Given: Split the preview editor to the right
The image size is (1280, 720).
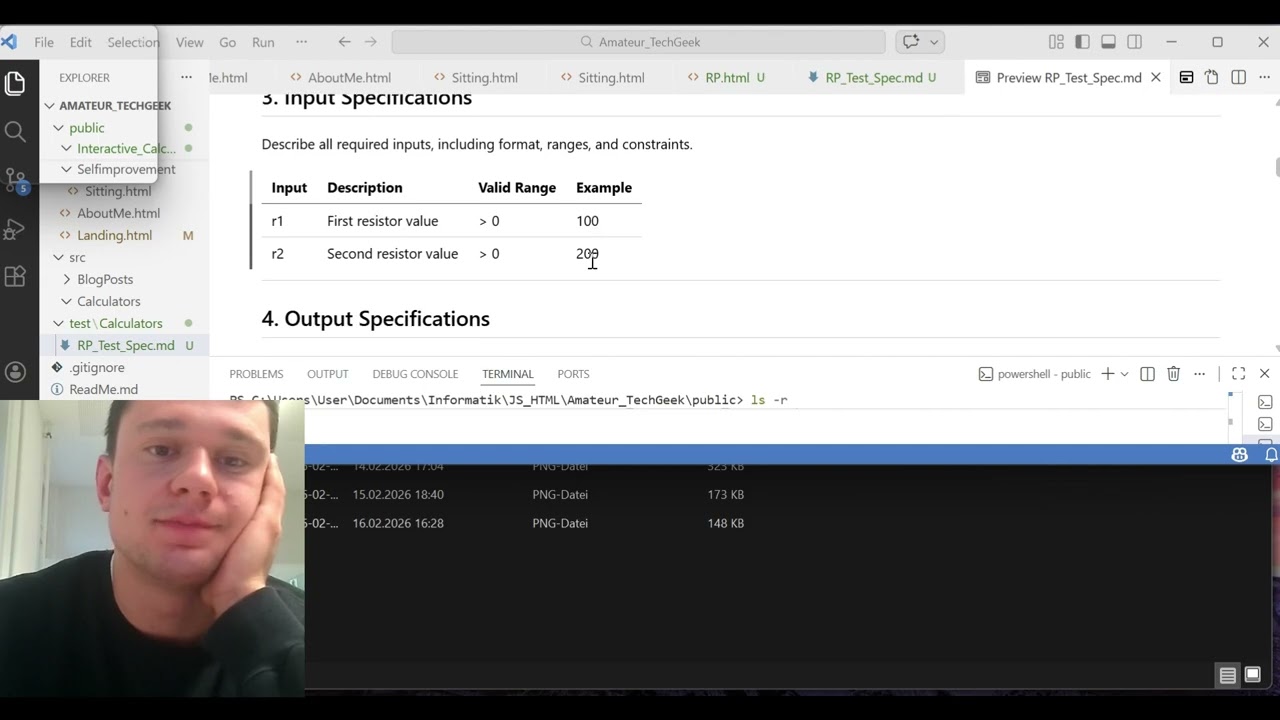Looking at the screenshot, I should [1238, 77].
